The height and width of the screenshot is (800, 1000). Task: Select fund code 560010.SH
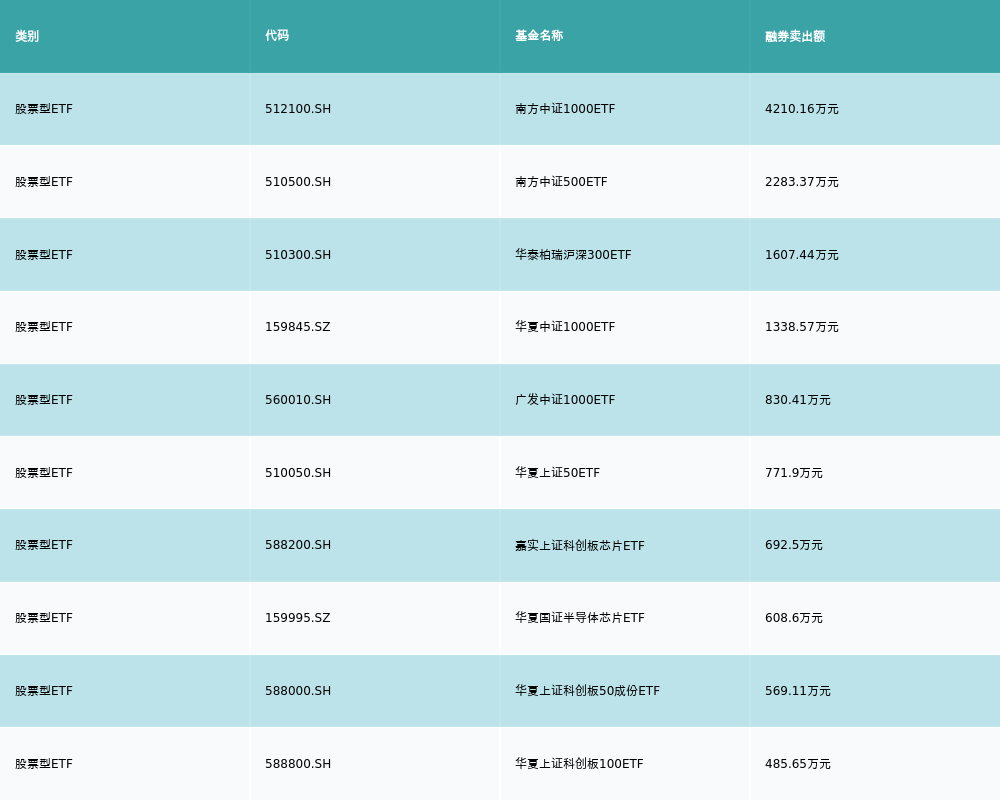tap(298, 400)
